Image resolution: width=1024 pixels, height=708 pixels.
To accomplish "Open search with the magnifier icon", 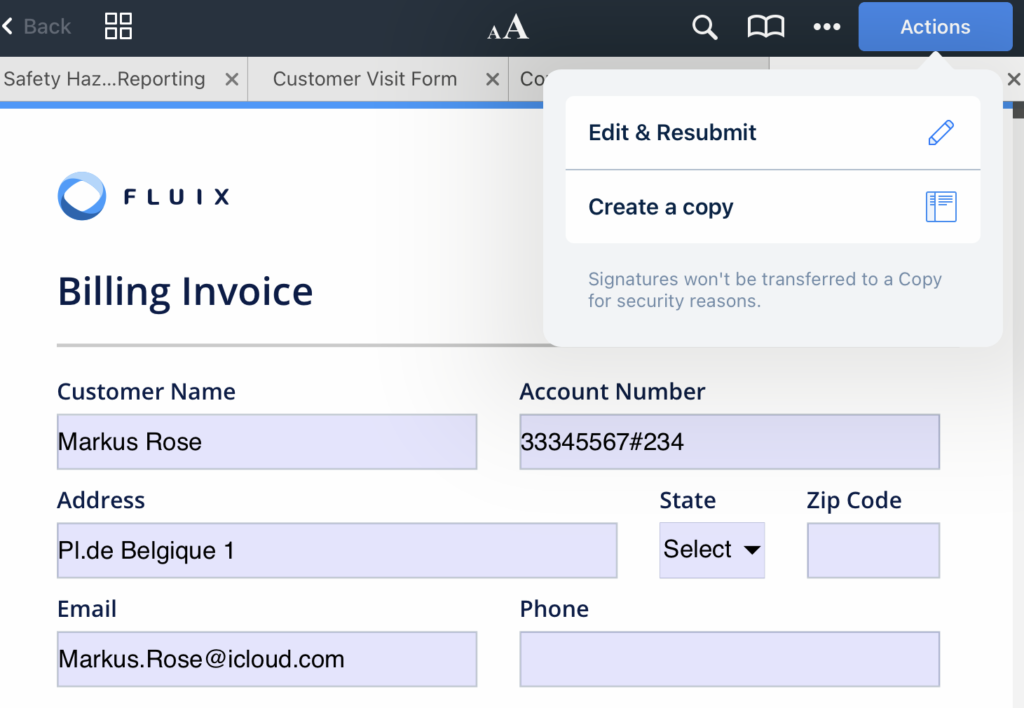I will [705, 28].
